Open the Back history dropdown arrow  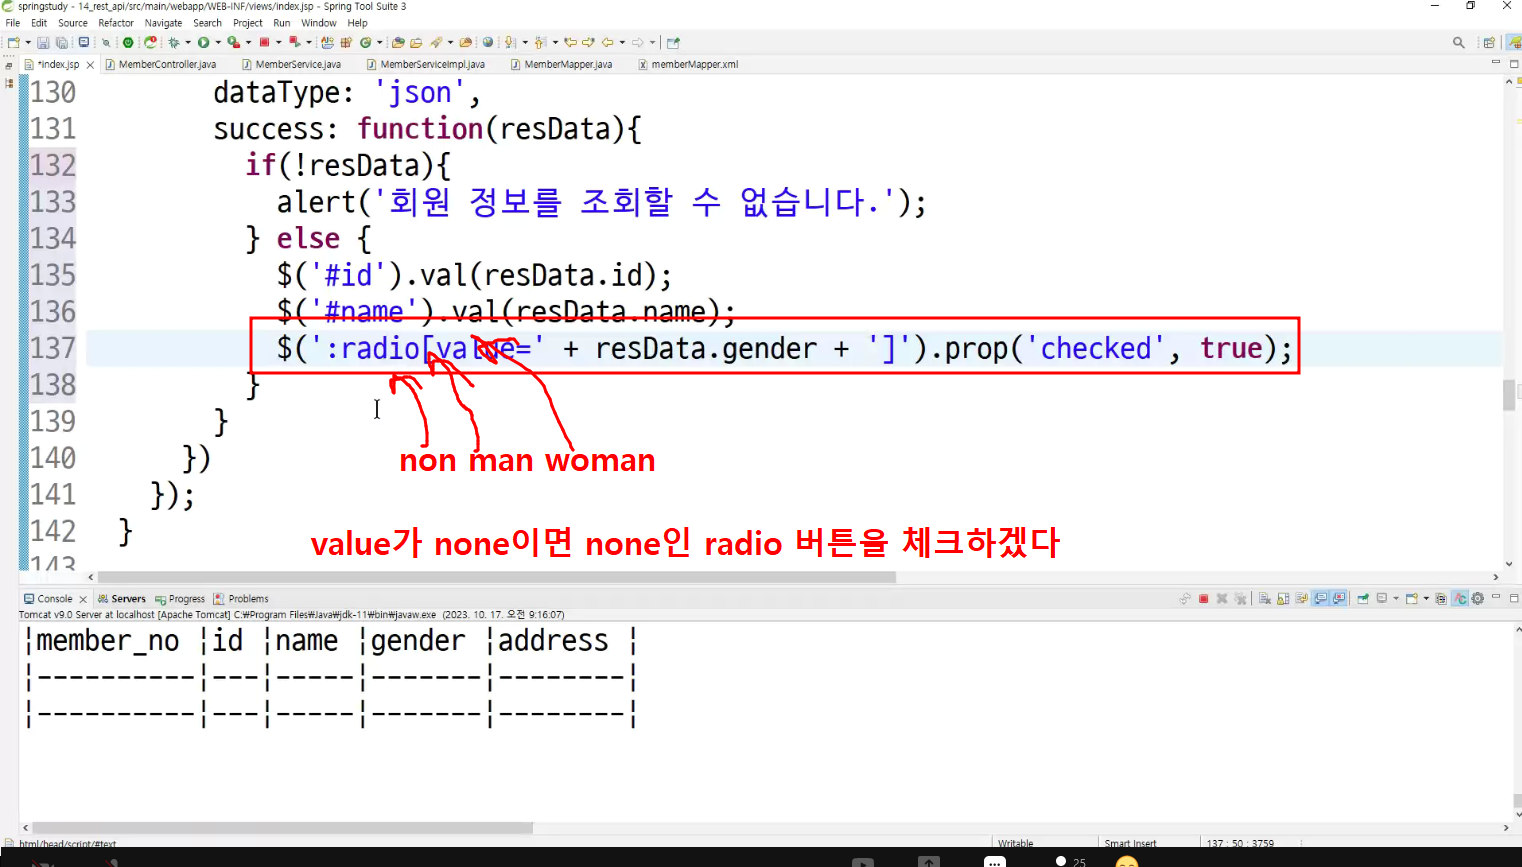point(622,42)
